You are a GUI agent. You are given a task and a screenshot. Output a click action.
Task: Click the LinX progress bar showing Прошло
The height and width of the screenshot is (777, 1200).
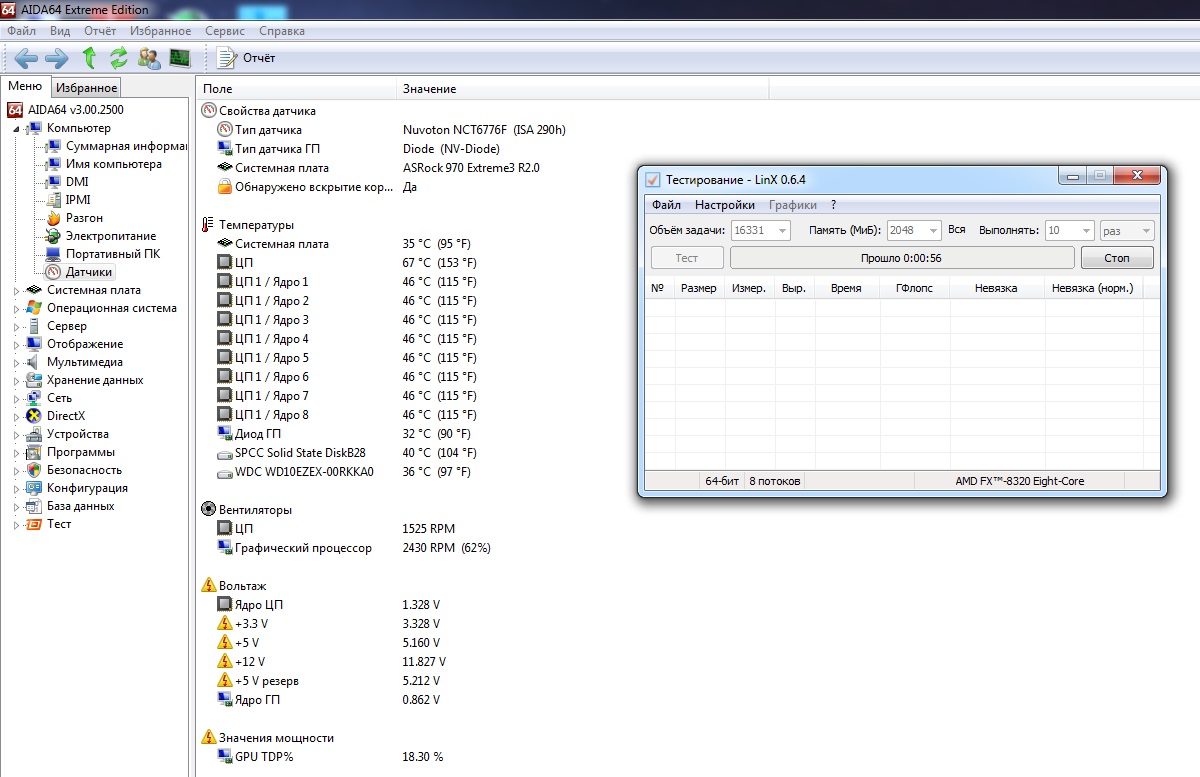(901, 258)
